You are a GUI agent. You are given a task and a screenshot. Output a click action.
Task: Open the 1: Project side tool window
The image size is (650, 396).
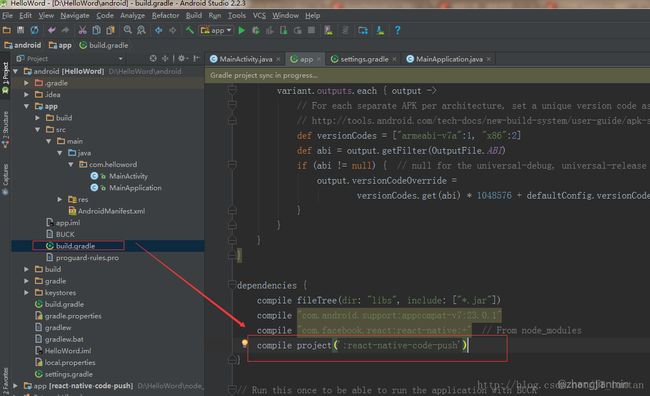click(x=5, y=77)
